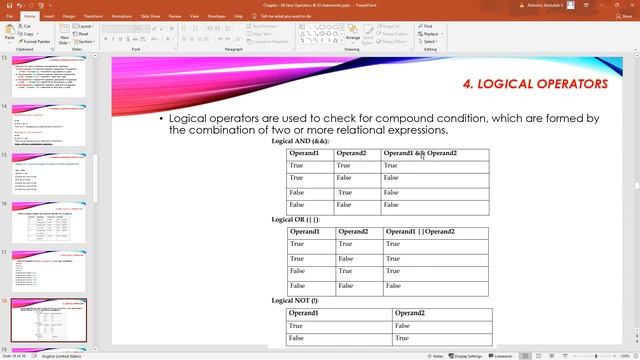Select slide 17 thumbnail
The width and height of the screenshot is (640, 360).
point(49,271)
